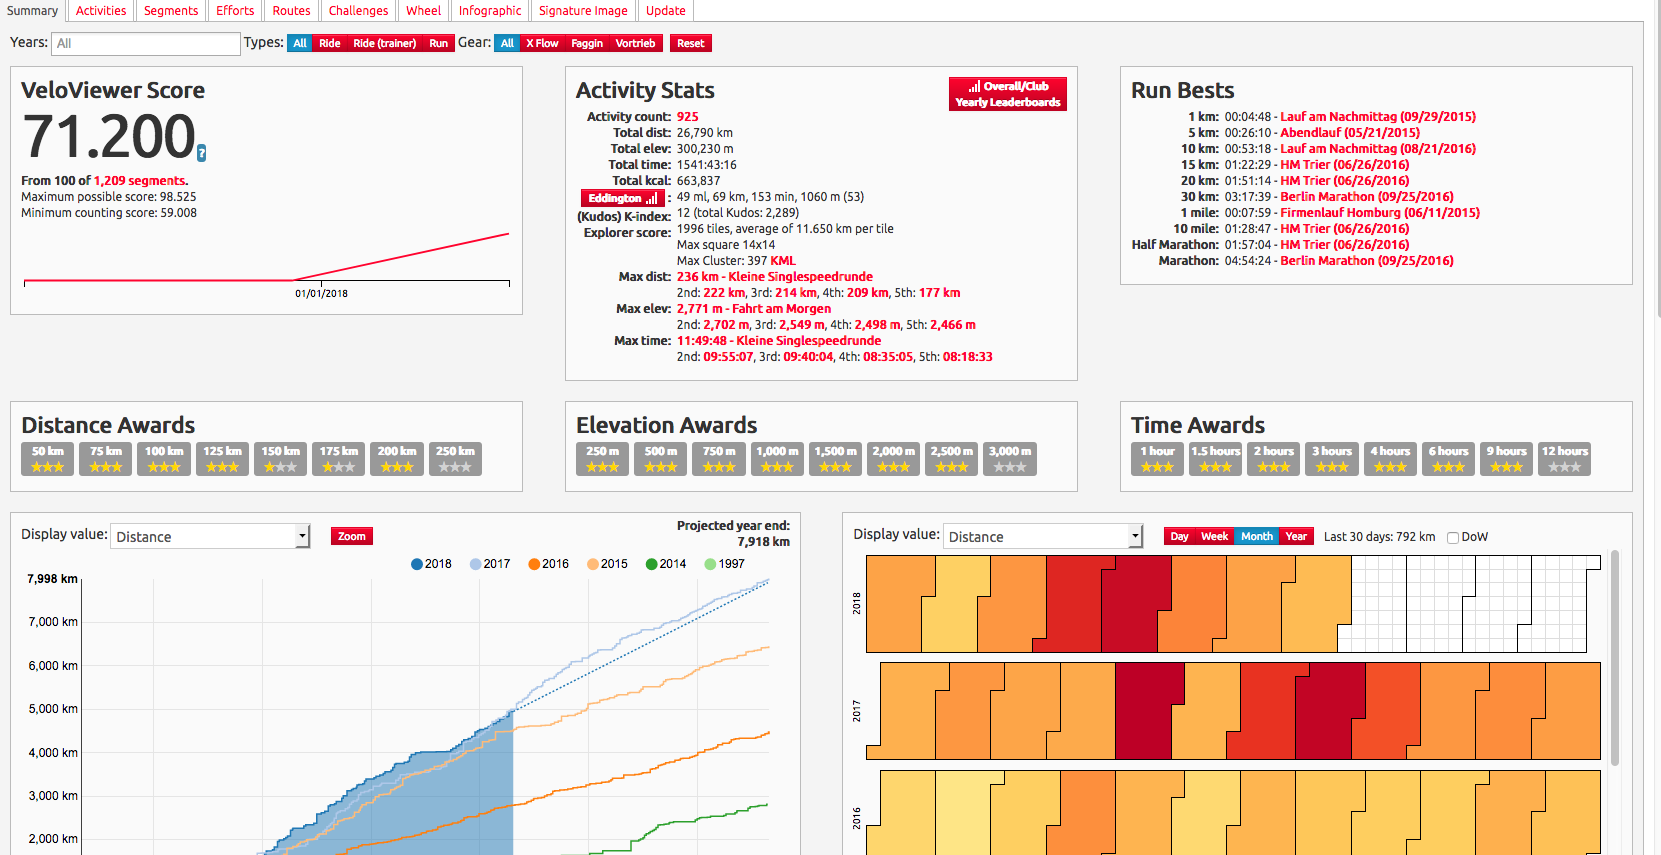Filter gear to Vortrieb
1661x855 pixels.
(635, 43)
